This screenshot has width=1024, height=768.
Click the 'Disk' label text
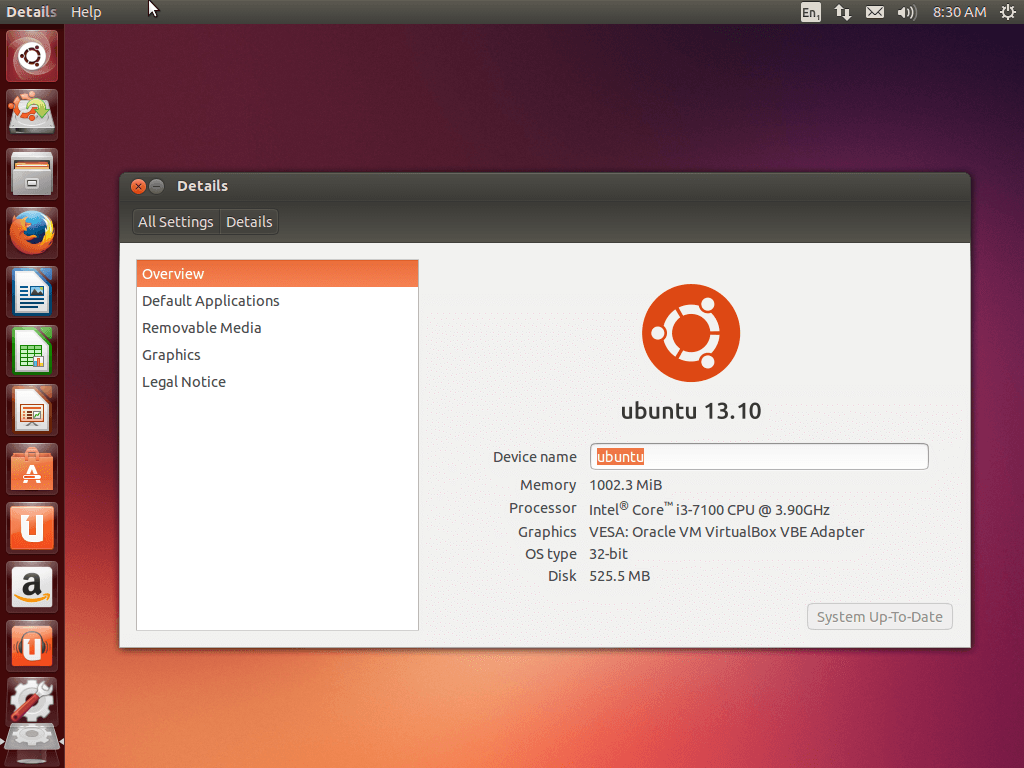point(562,576)
